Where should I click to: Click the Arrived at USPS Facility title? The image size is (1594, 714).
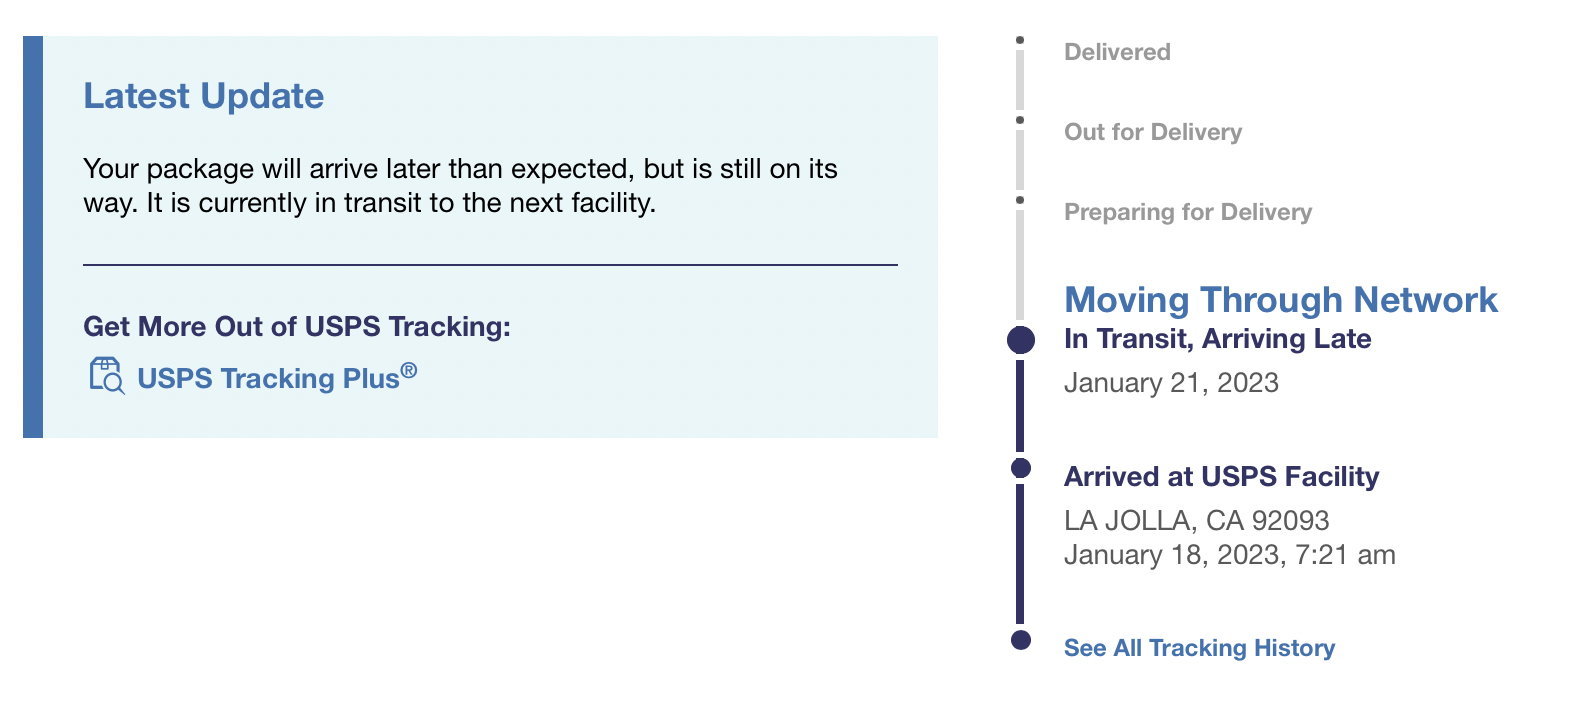1221,477
